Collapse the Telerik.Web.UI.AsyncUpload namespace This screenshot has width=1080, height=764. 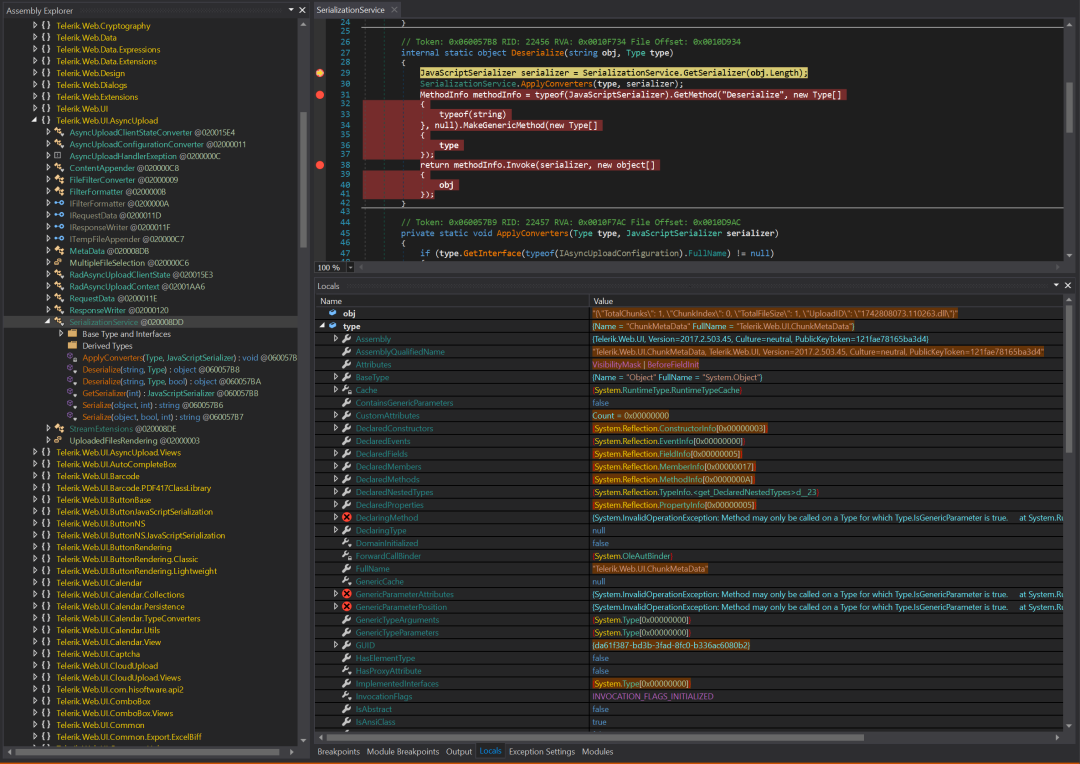[35, 121]
